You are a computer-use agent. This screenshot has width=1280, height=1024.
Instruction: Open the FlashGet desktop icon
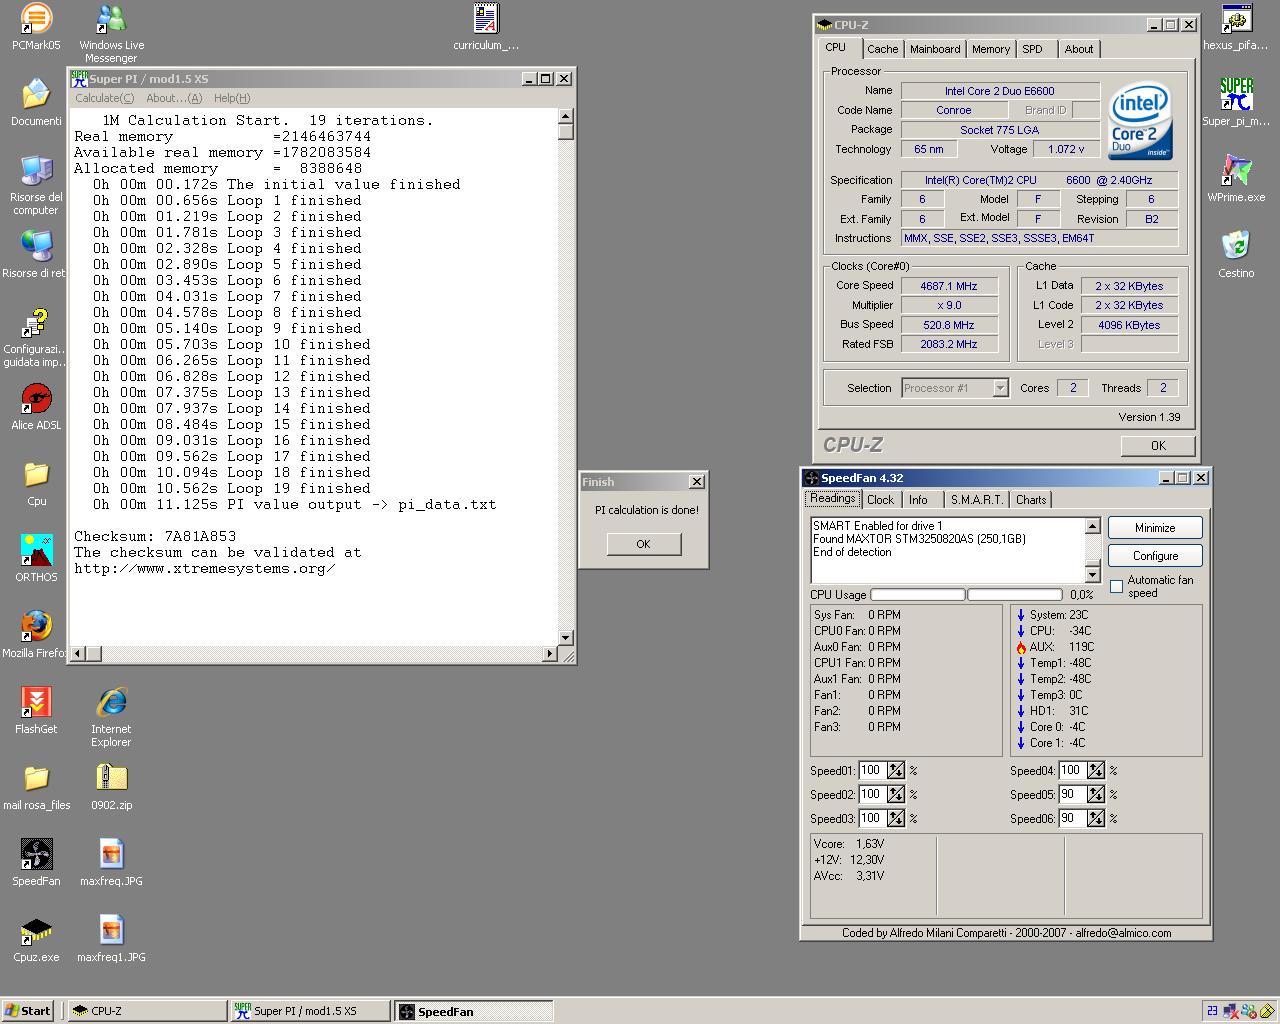click(x=36, y=710)
